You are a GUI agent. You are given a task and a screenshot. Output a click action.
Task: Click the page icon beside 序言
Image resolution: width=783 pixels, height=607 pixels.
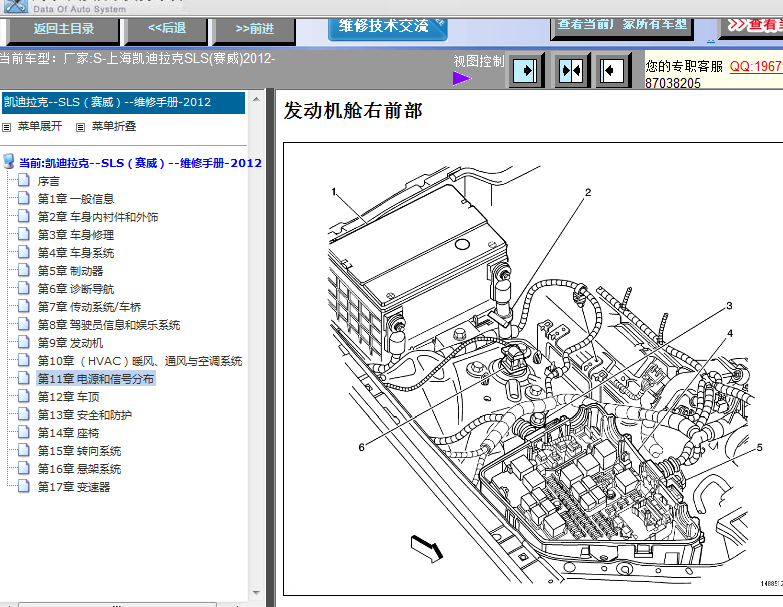[x=23, y=180]
